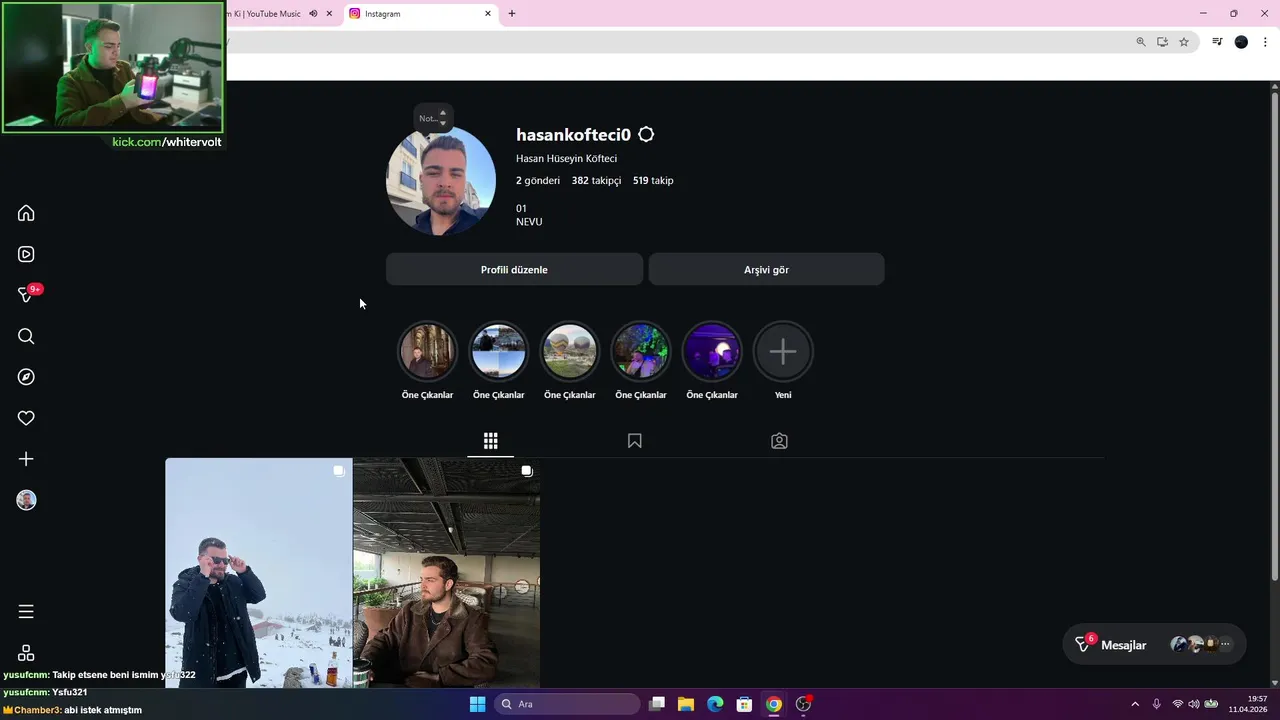
Task: Open the volume control in system tray
Action: (x=1193, y=704)
